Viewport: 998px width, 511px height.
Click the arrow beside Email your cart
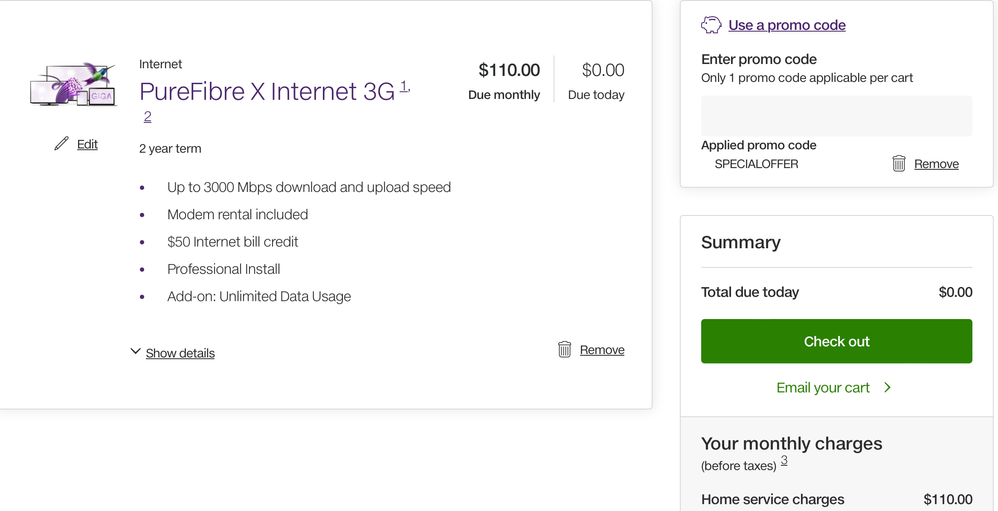click(888, 387)
